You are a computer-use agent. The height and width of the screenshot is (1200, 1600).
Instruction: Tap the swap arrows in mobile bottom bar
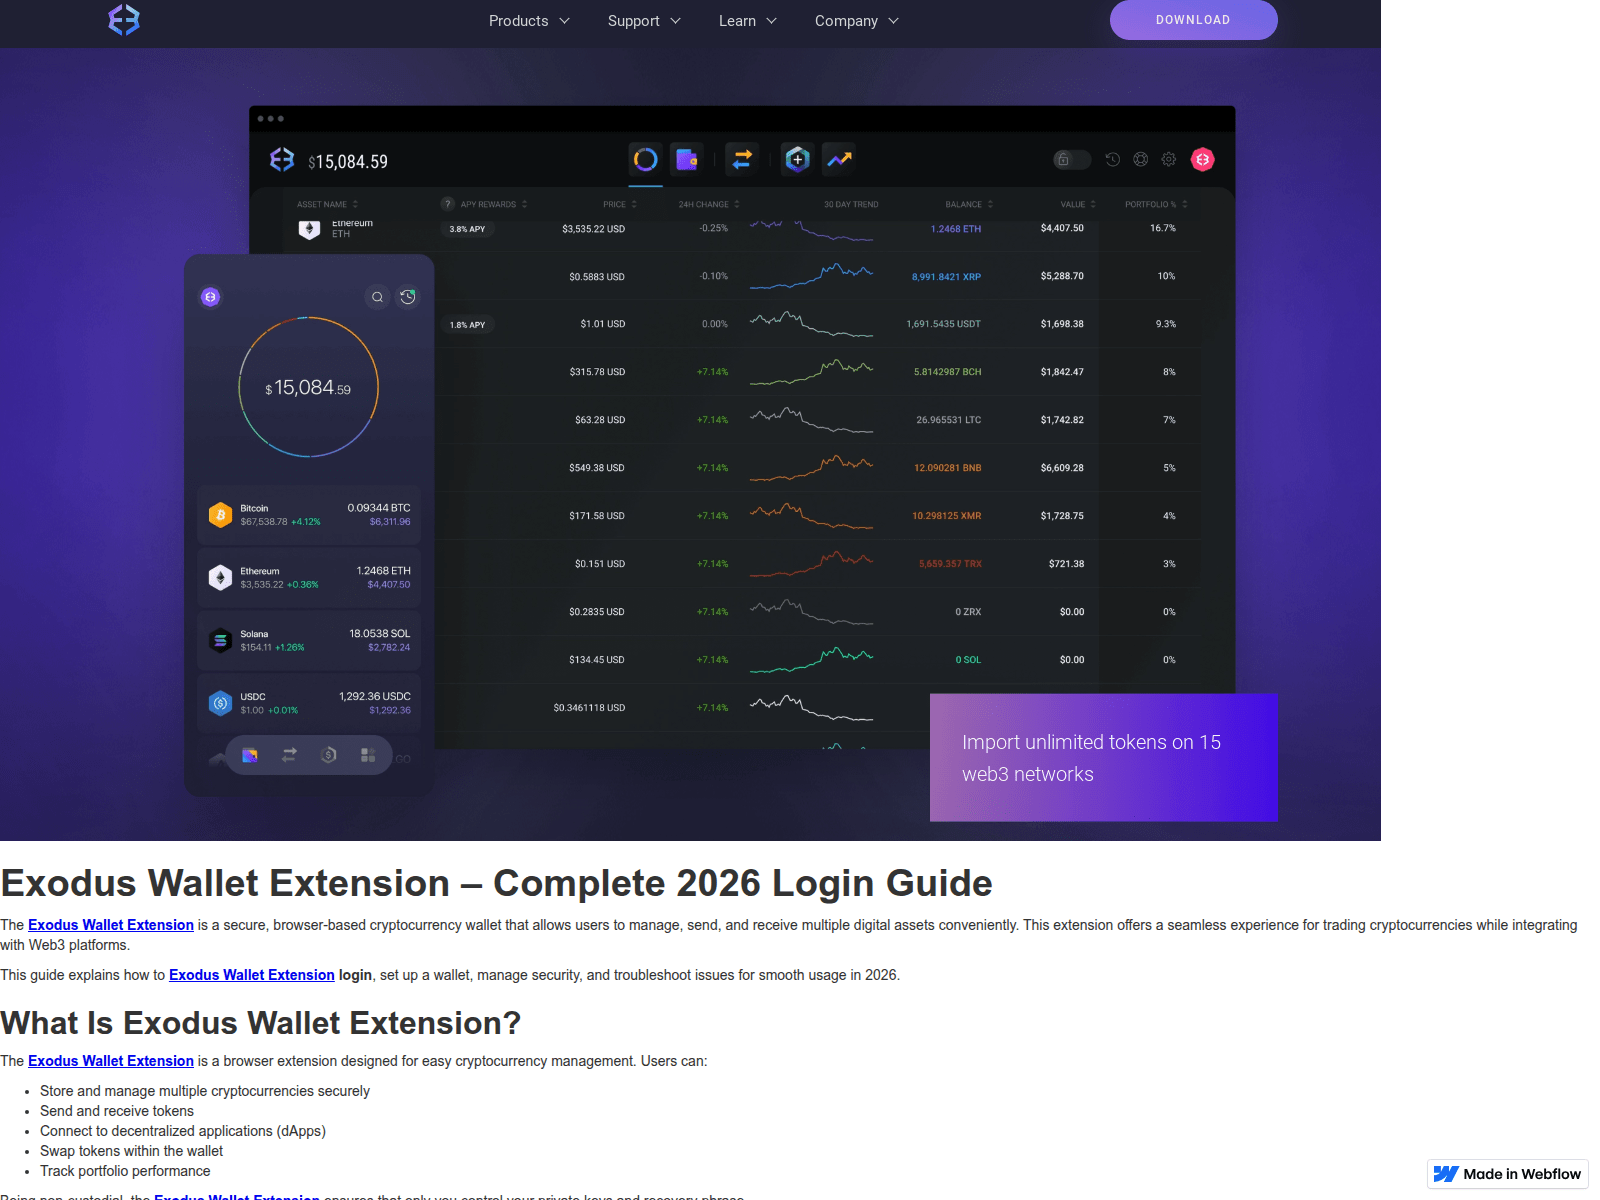pos(289,755)
